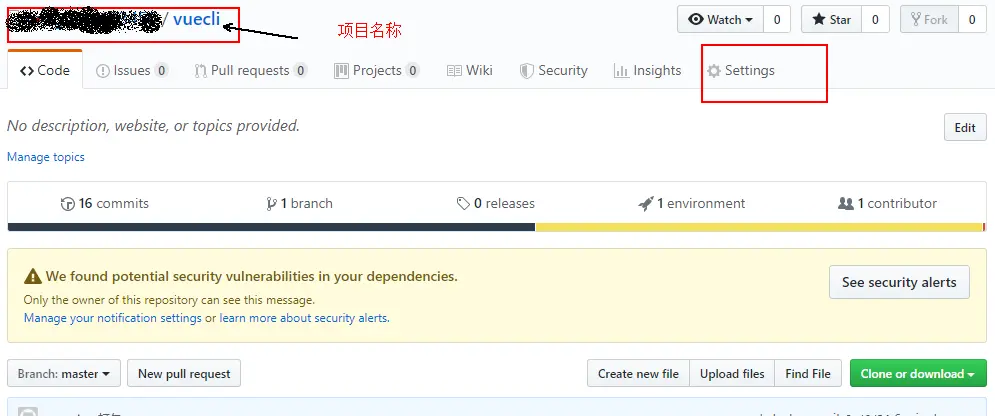Expand the Branch: master dropdown

[x=64, y=374]
